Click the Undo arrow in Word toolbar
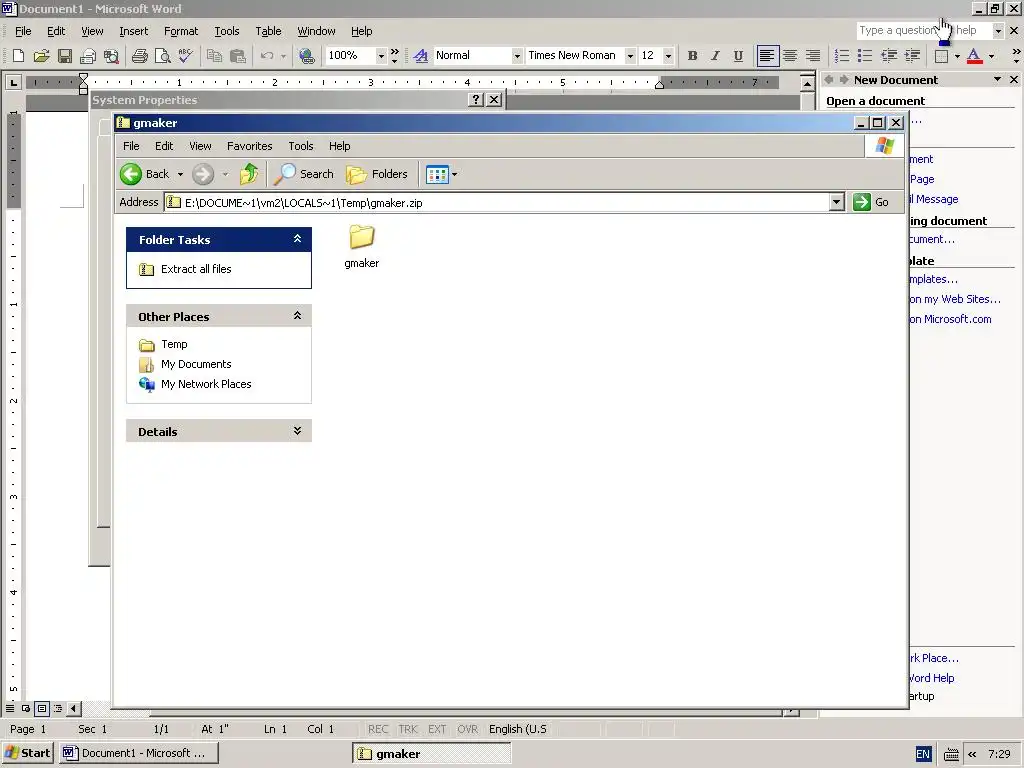Viewport: 1024px width, 768px height. point(266,56)
